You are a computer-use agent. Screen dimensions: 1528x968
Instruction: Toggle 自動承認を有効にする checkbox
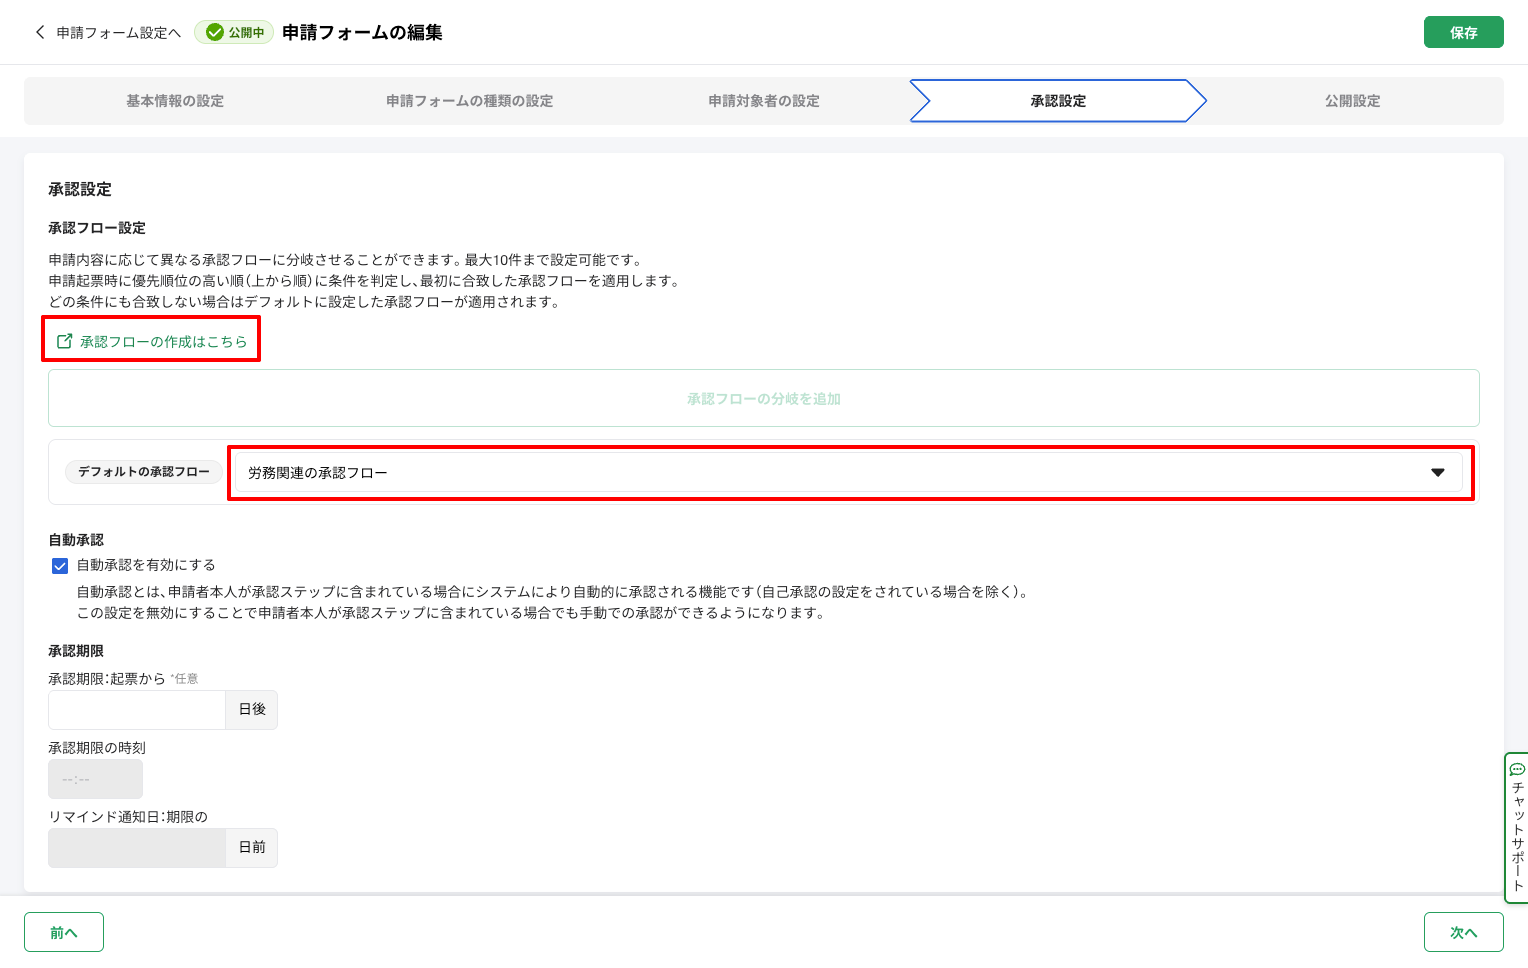click(x=60, y=566)
